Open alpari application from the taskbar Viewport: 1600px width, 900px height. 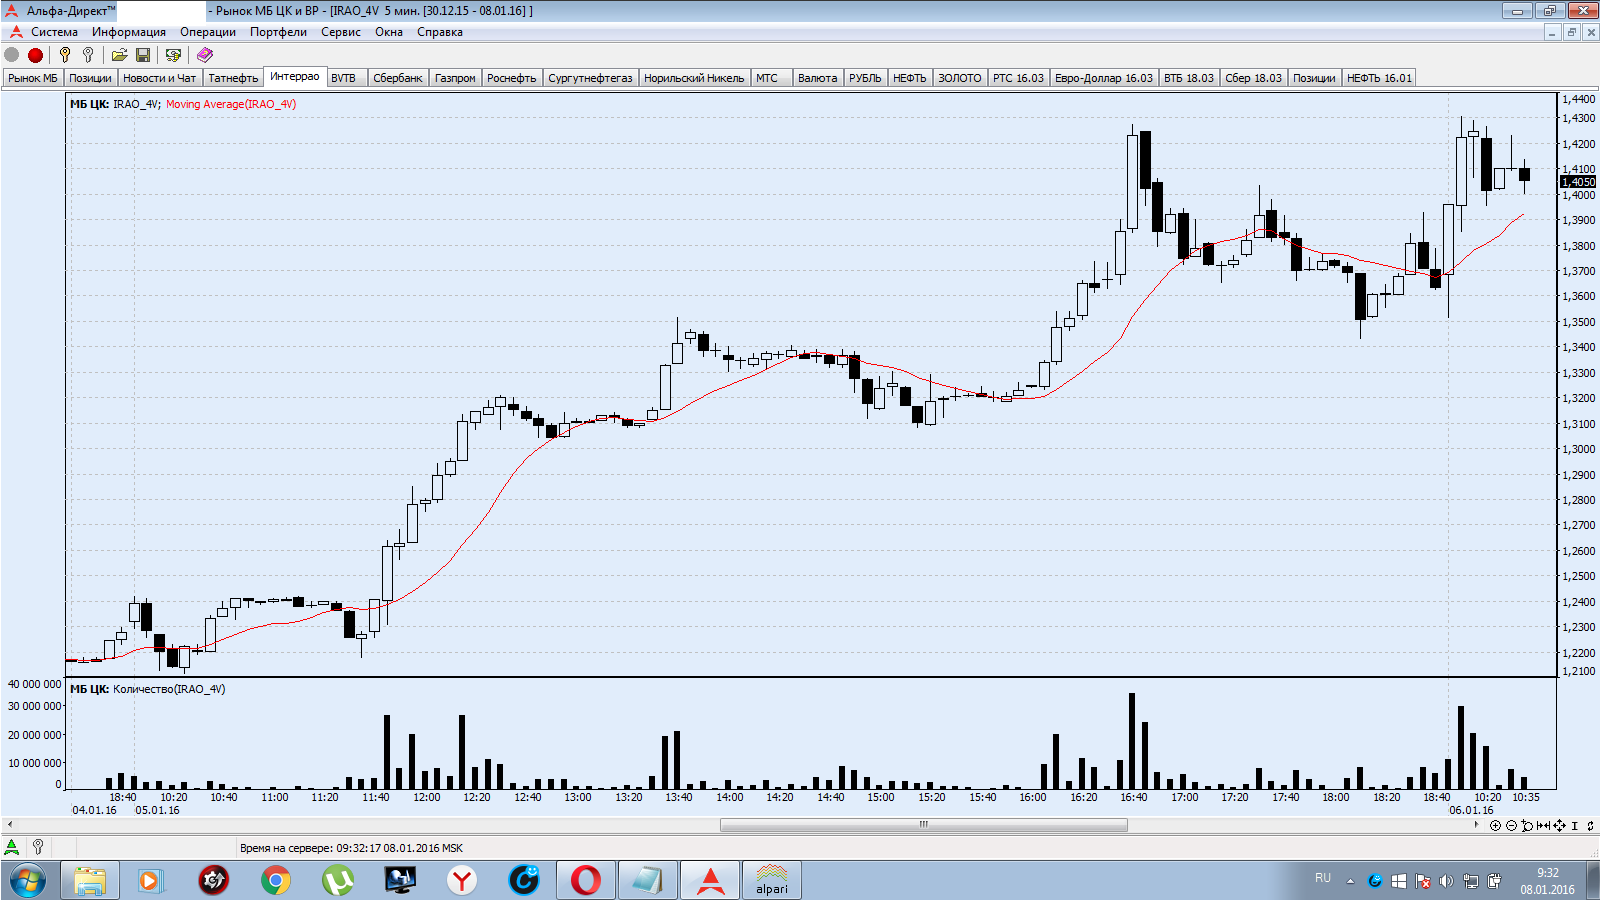click(772, 881)
